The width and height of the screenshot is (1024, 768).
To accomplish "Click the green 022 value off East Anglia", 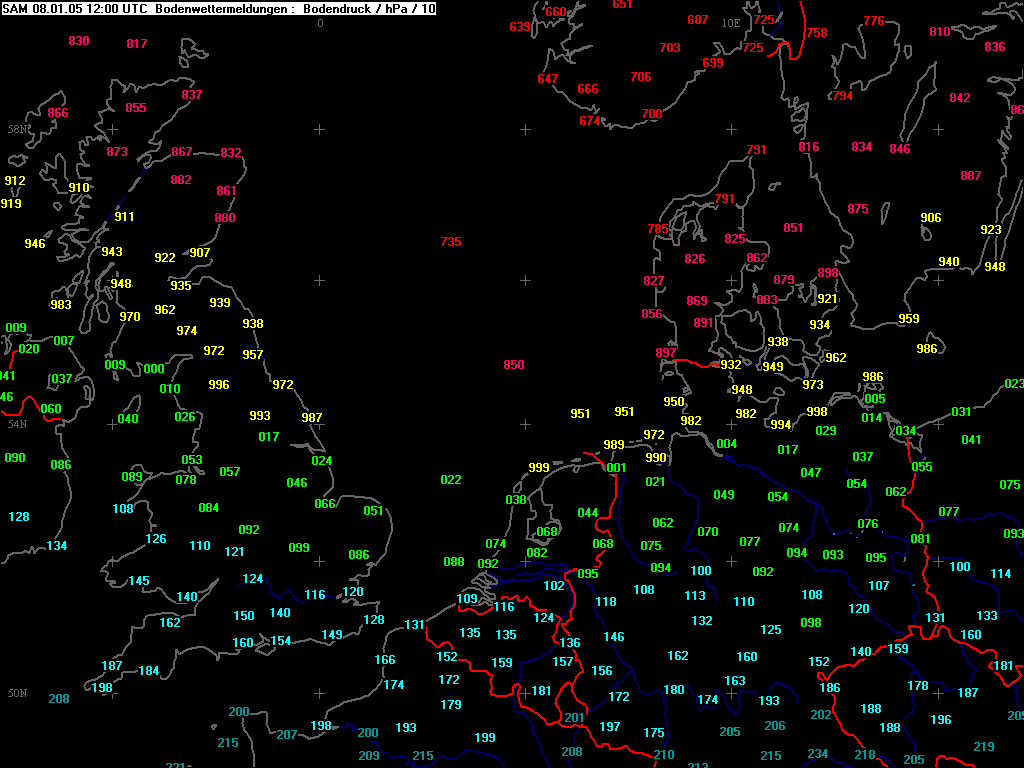I will point(451,480).
